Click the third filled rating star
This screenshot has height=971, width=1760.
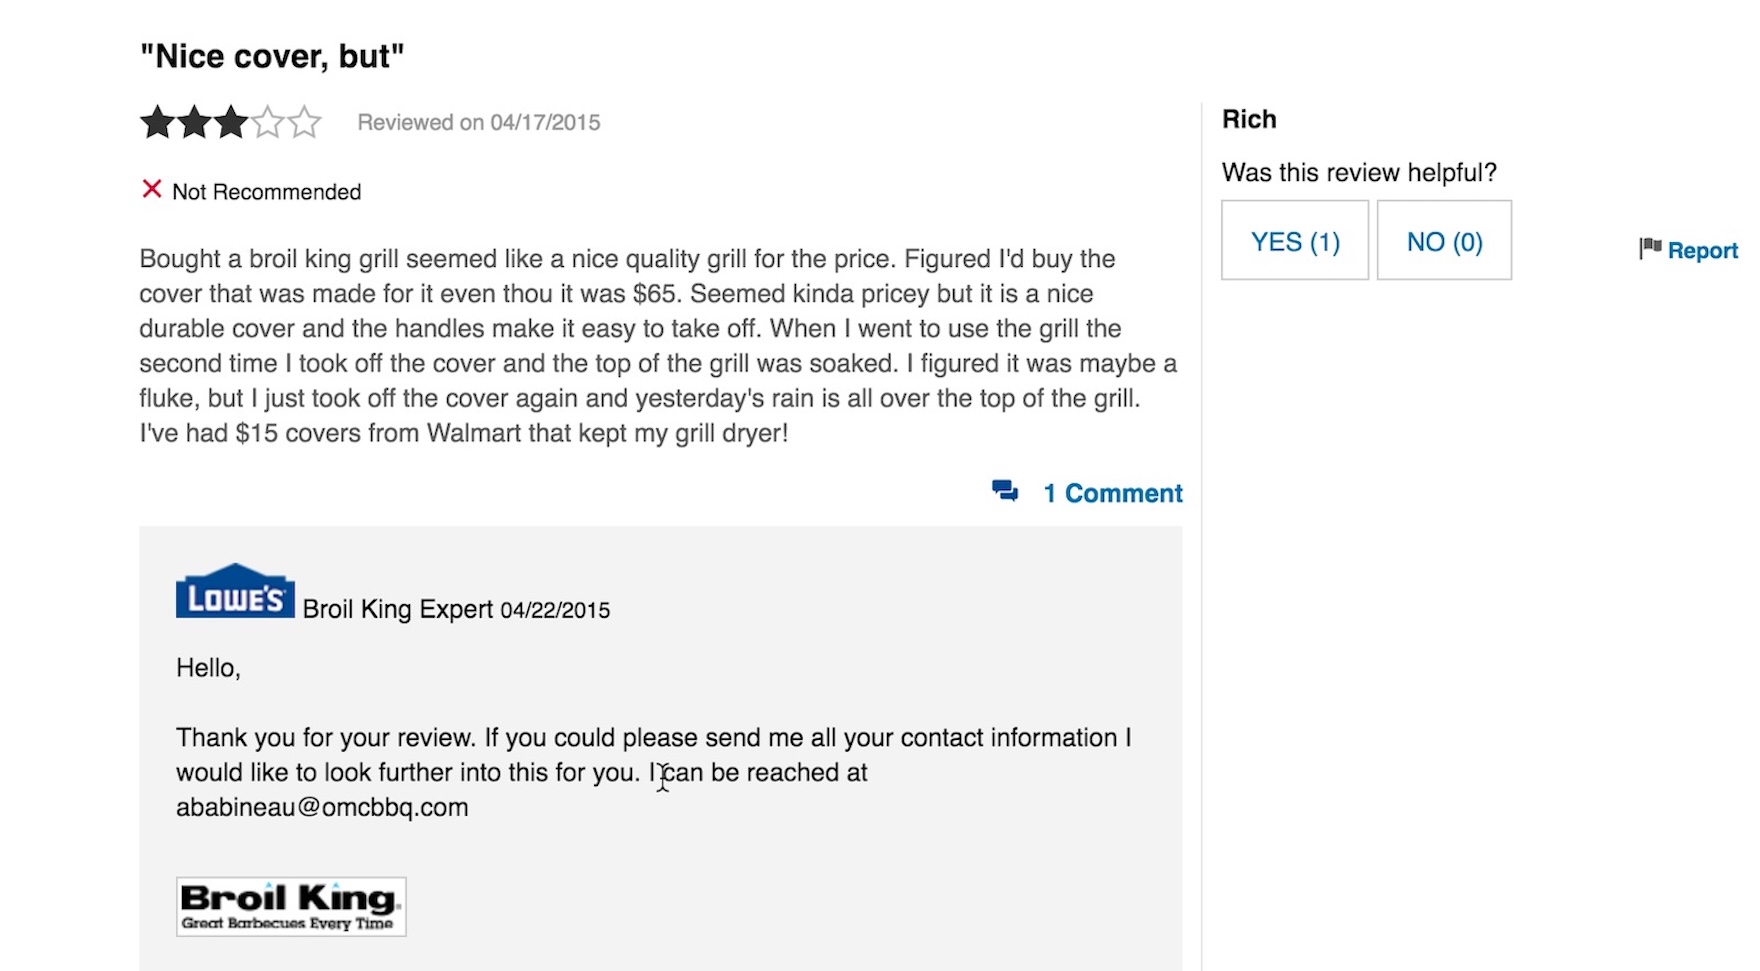tap(231, 123)
